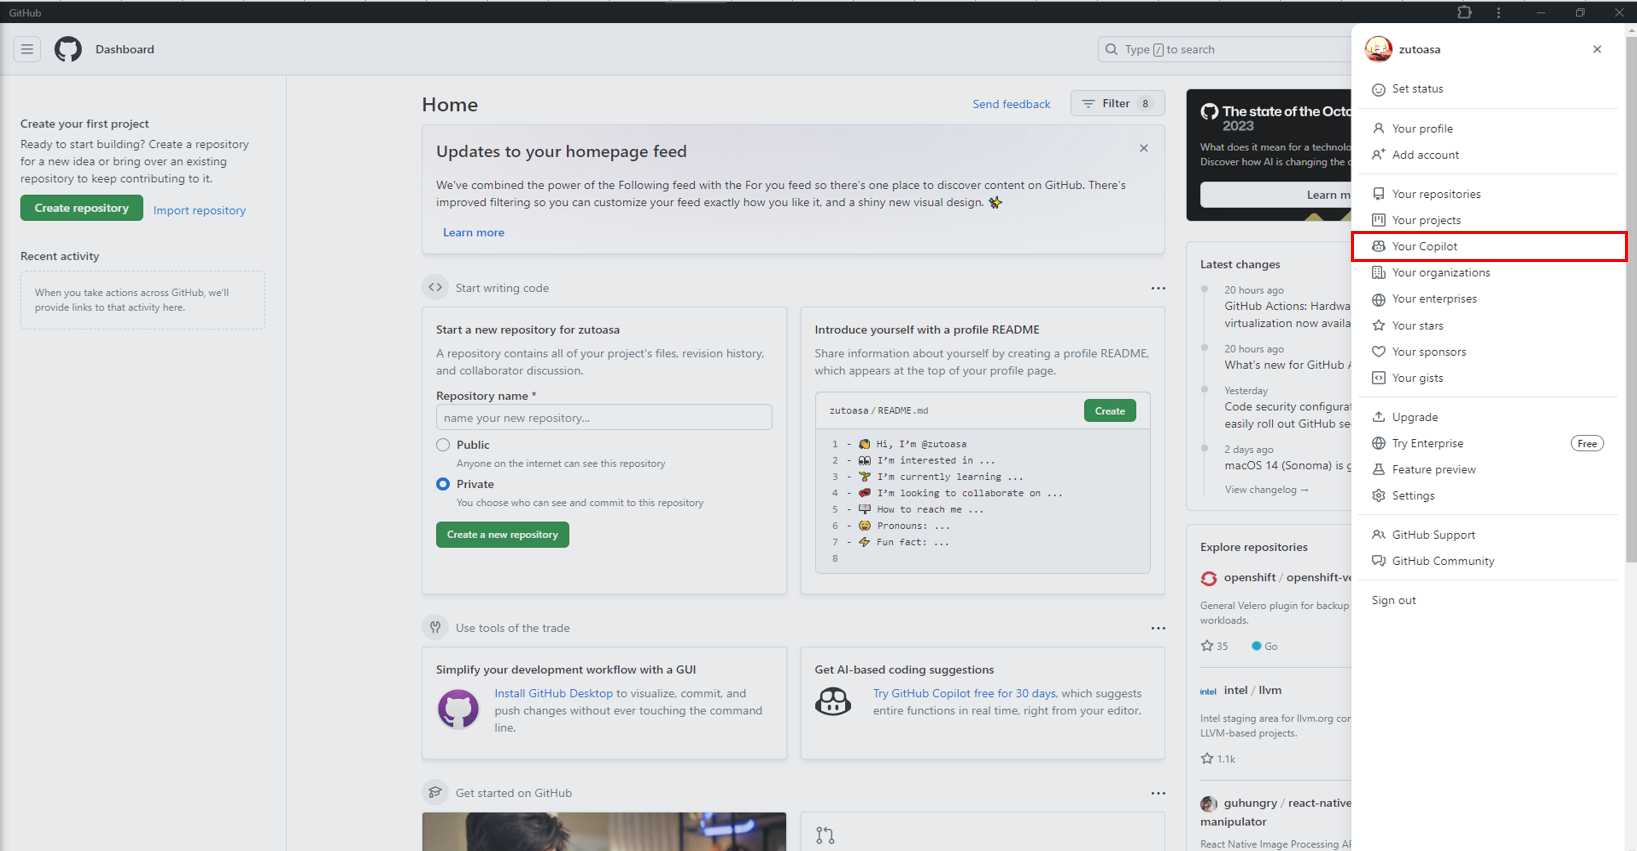Click the page vertical scrollbar
1637x851 pixels.
point(1631,300)
